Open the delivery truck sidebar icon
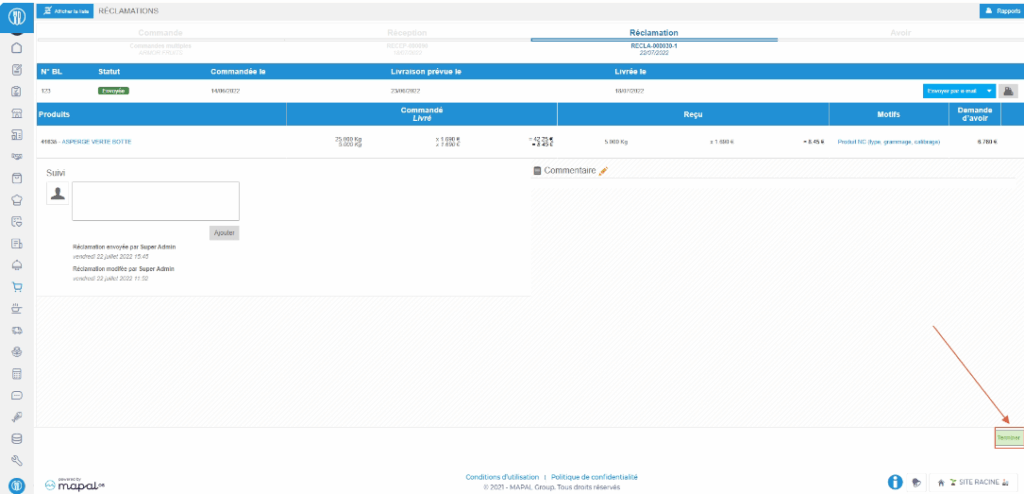Viewport: 1024px width, 494px height. tap(17, 330)
